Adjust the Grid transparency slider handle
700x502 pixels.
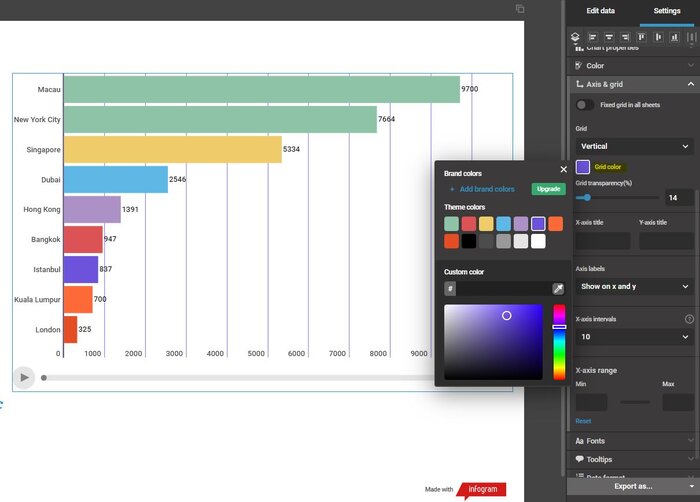pyautogui.click(x=587, y=197)
